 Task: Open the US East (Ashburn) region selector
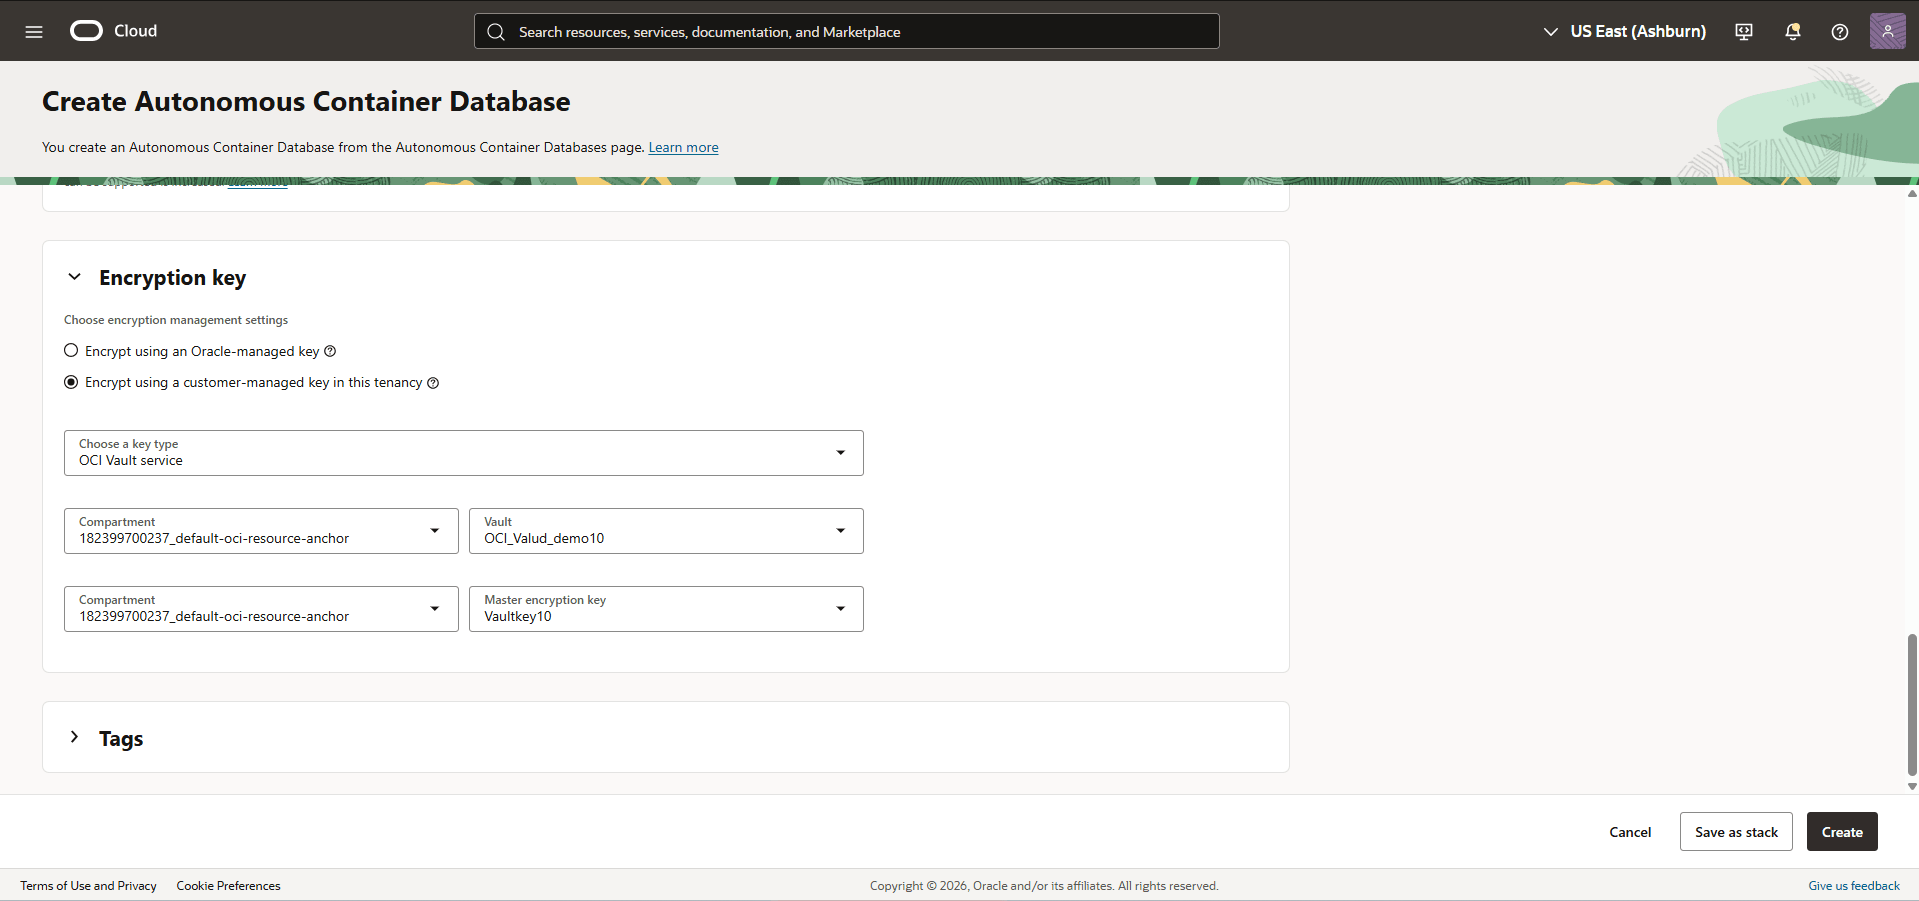click(1625, 31)
